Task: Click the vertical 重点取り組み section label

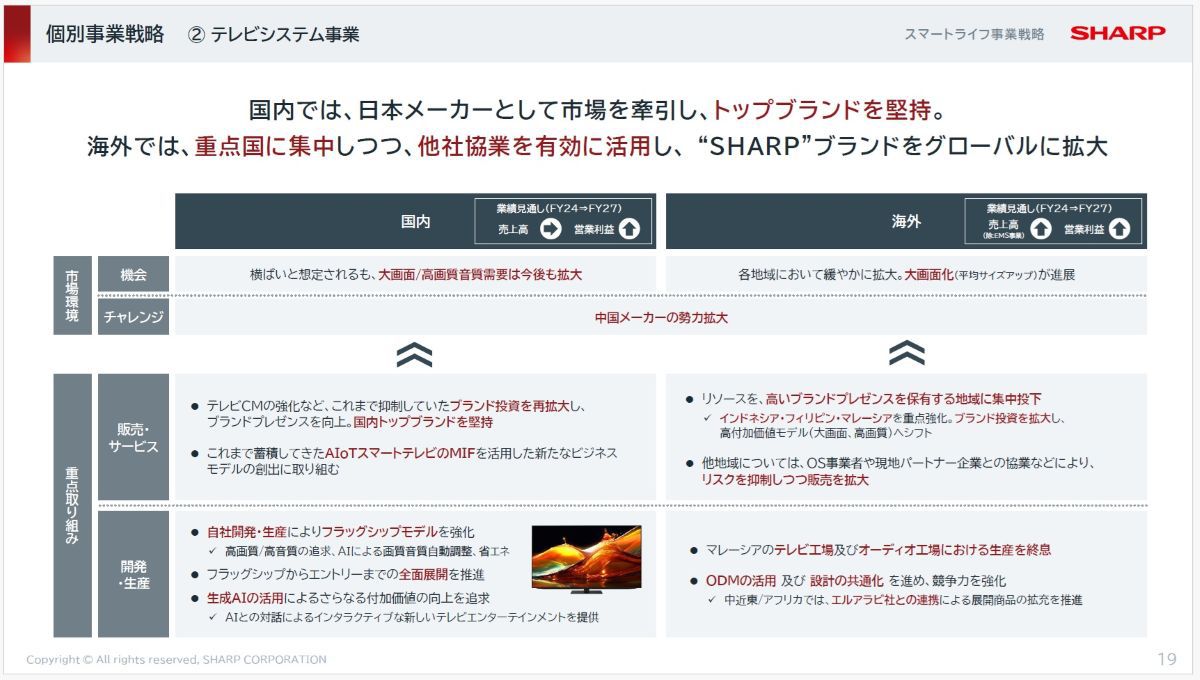Action: (72, 505)
